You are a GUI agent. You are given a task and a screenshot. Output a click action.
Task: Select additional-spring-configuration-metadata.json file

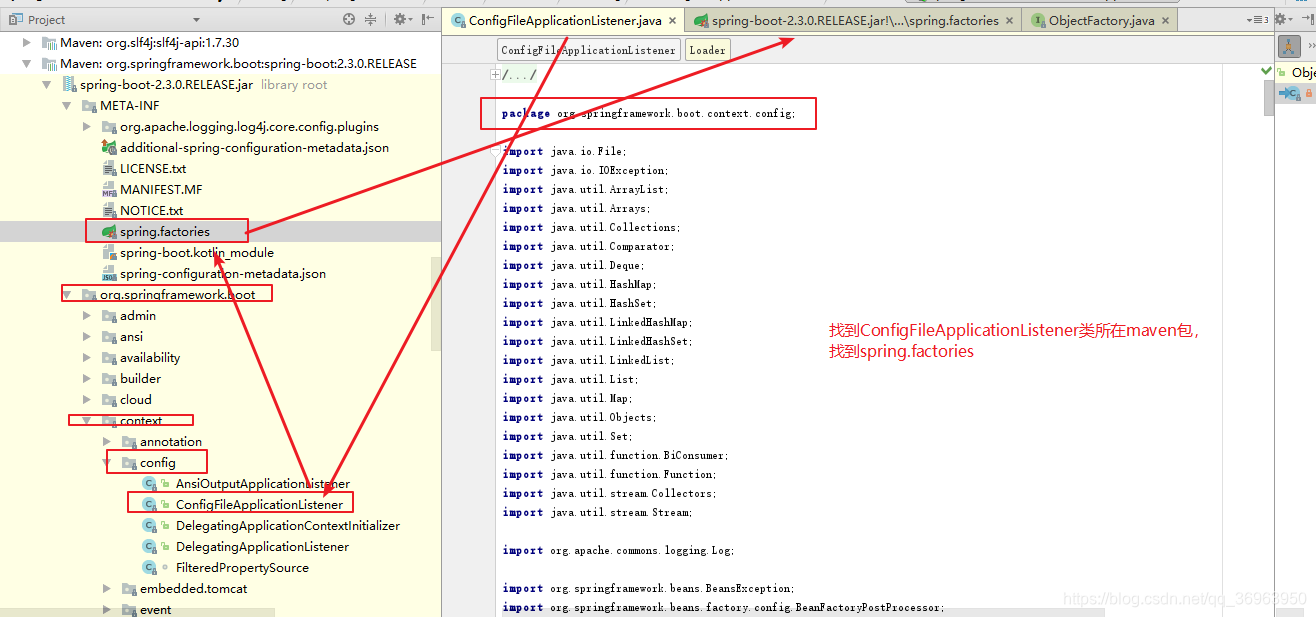(x=254, y=148)
